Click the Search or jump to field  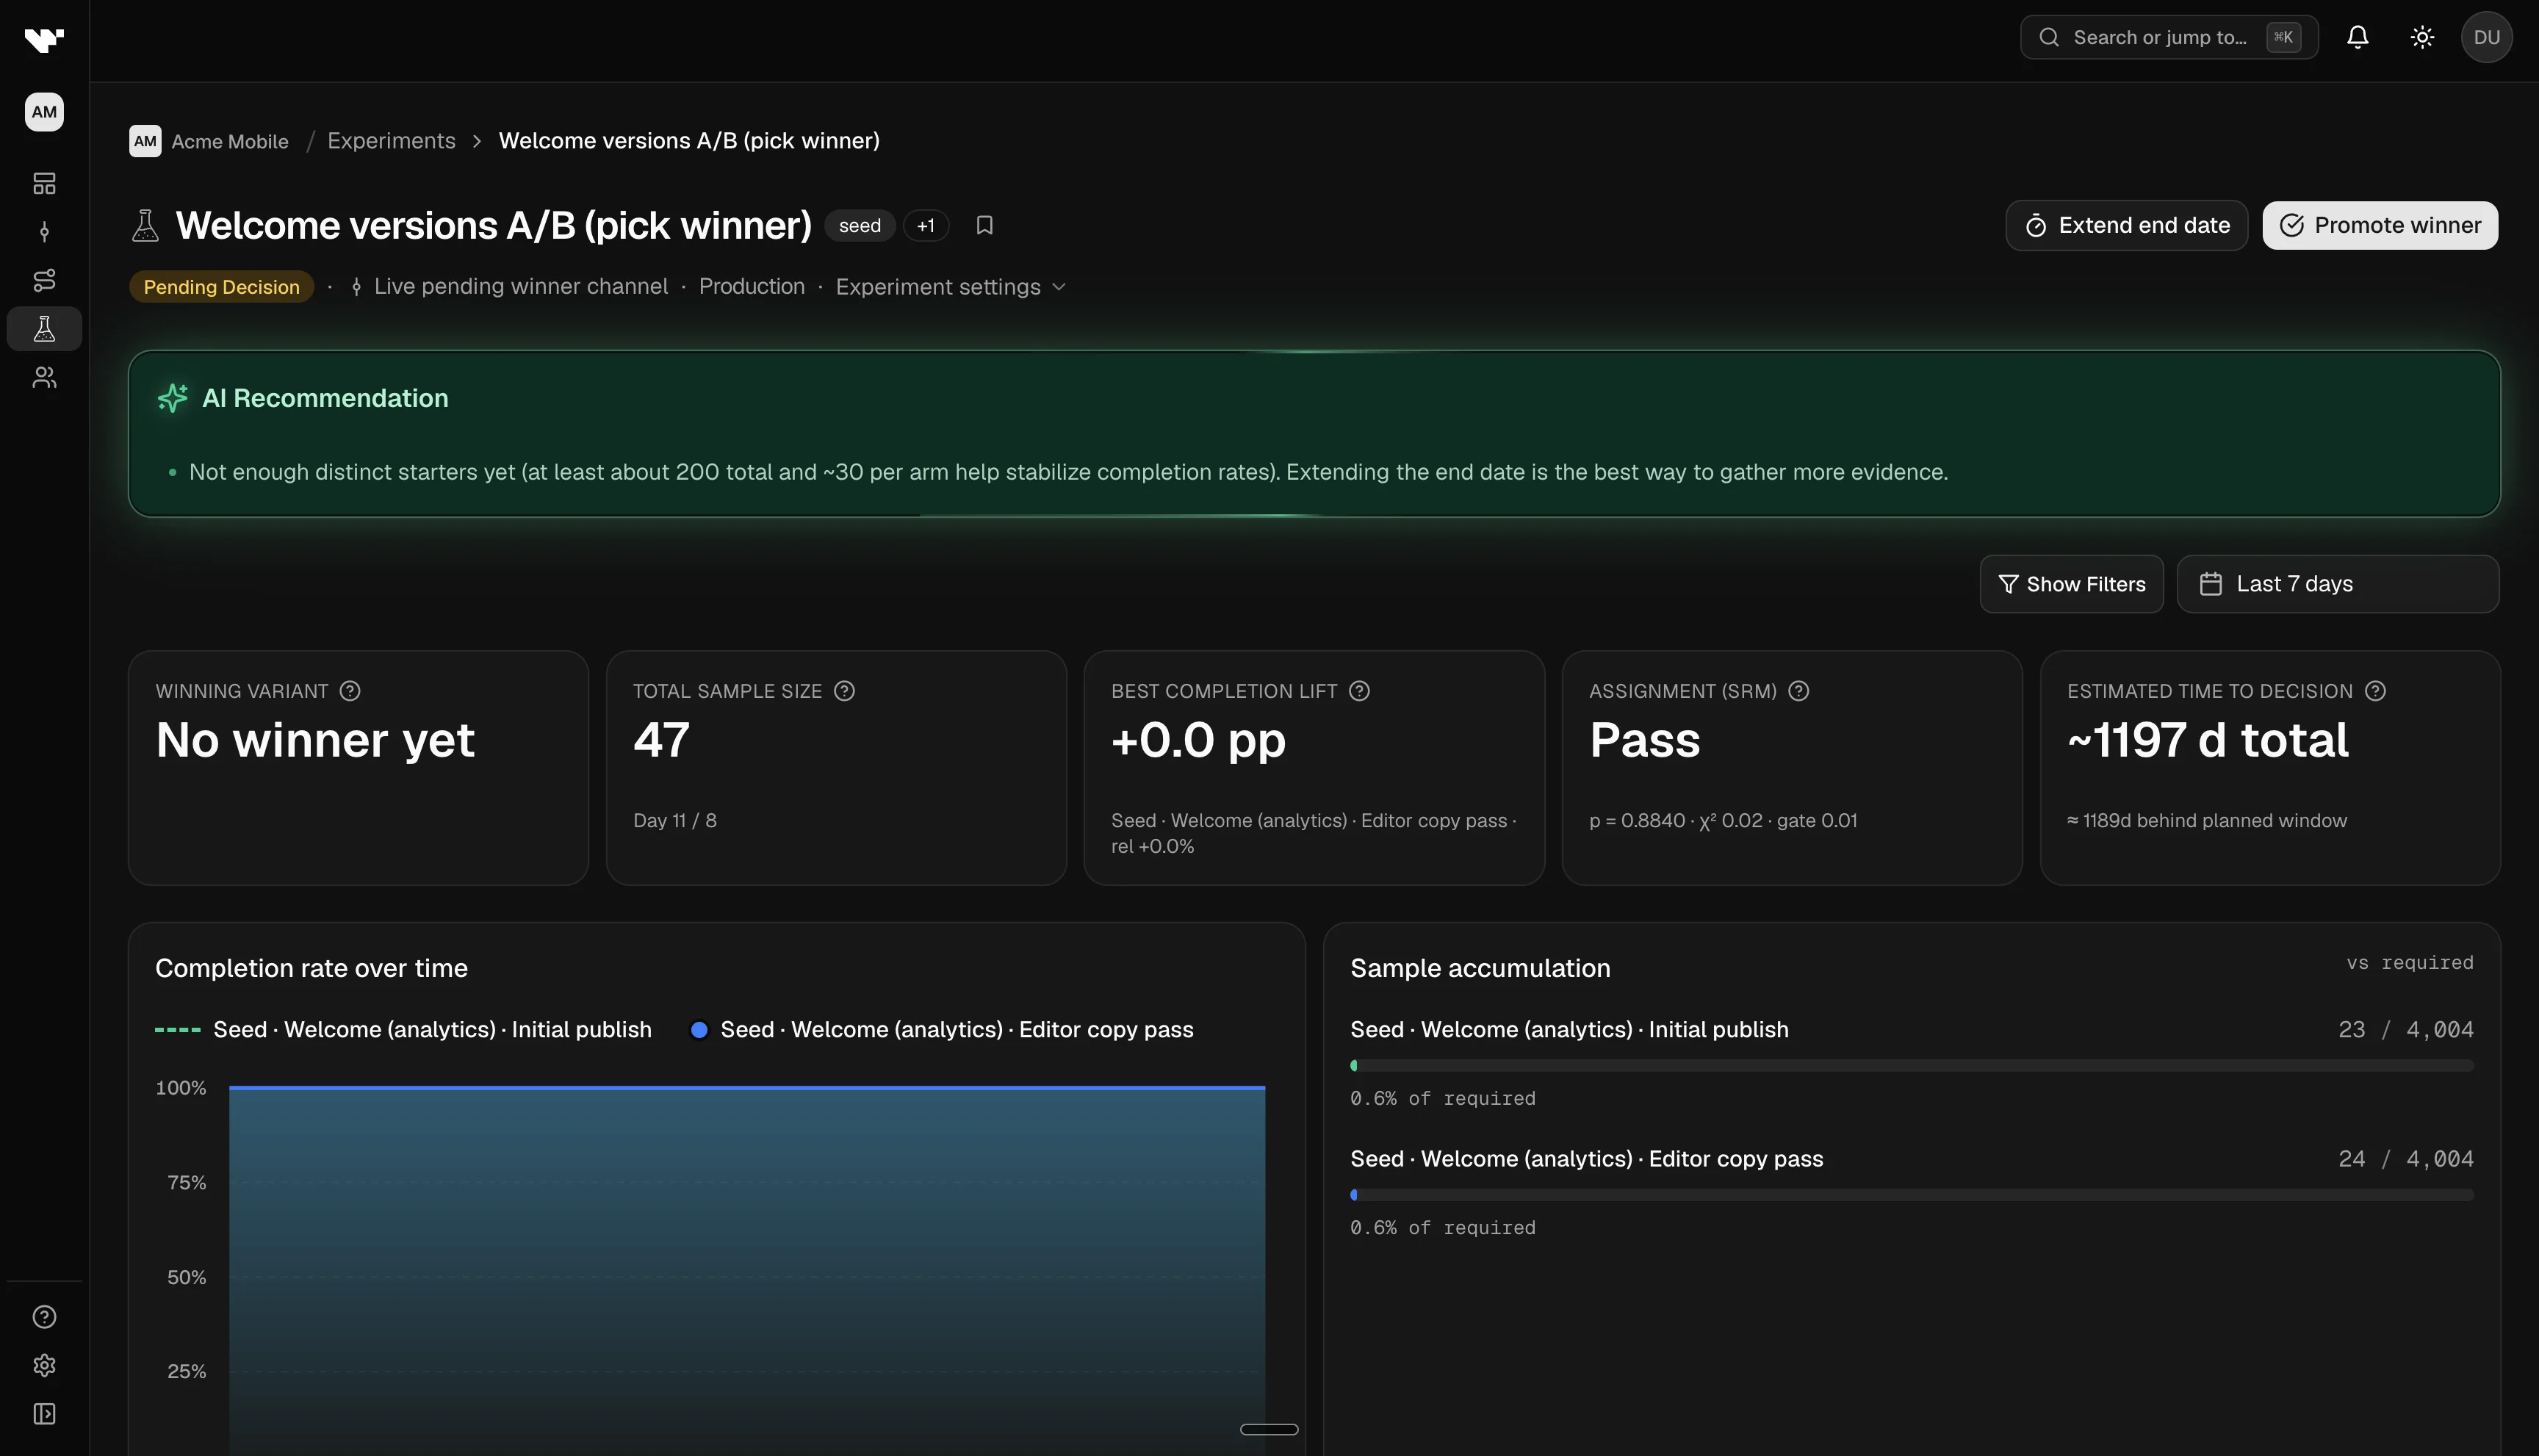tap(2168, 38)
